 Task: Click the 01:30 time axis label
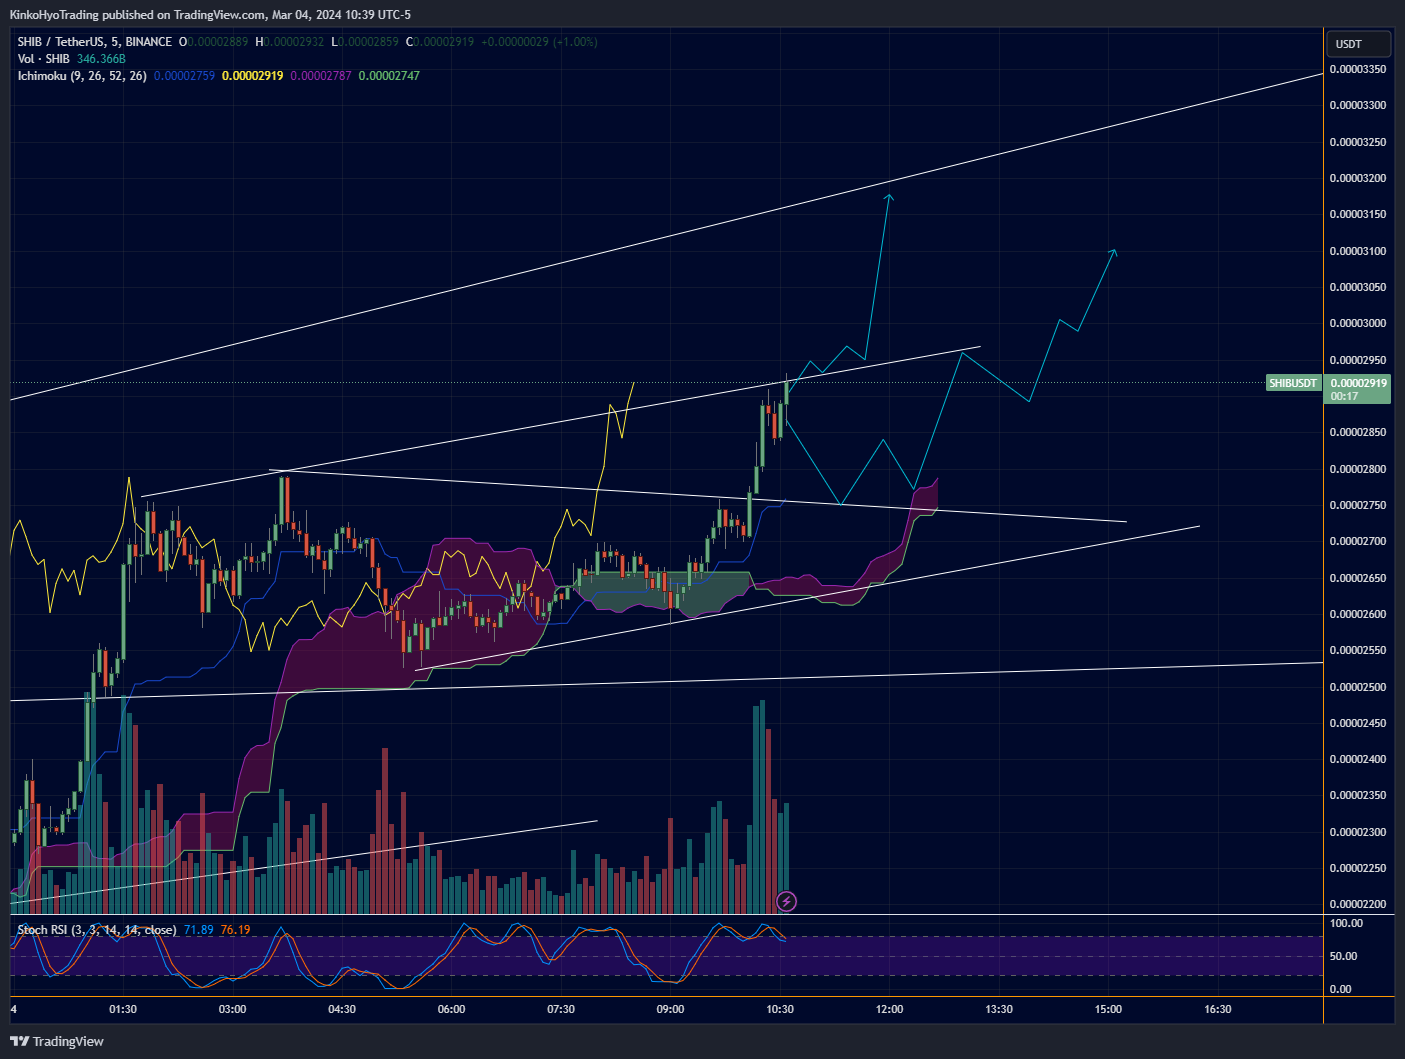point(123,1009)
